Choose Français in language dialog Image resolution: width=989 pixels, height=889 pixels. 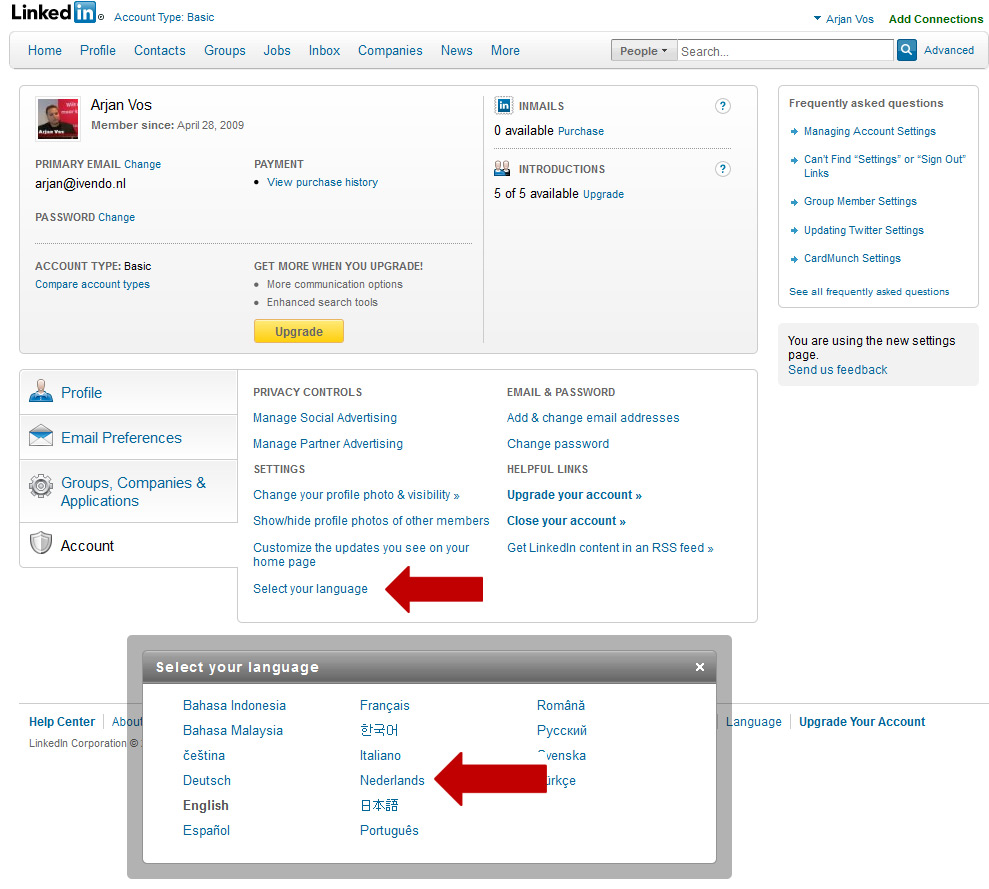point(385,705)
